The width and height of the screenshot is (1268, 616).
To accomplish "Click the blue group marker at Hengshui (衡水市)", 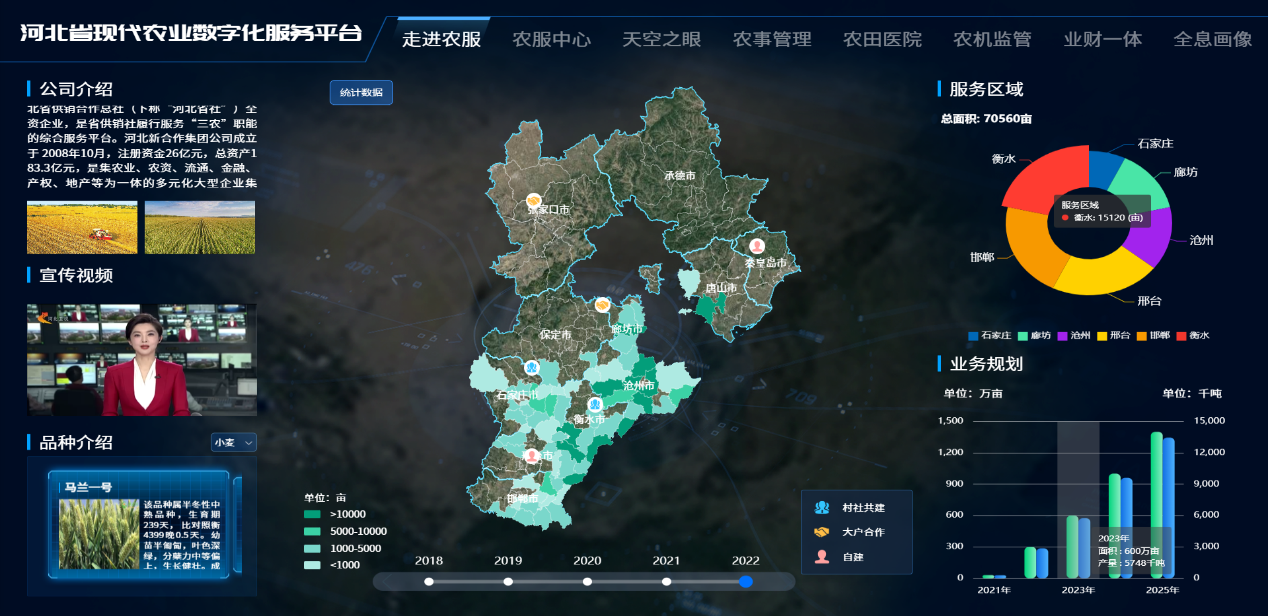I will 595,405.
